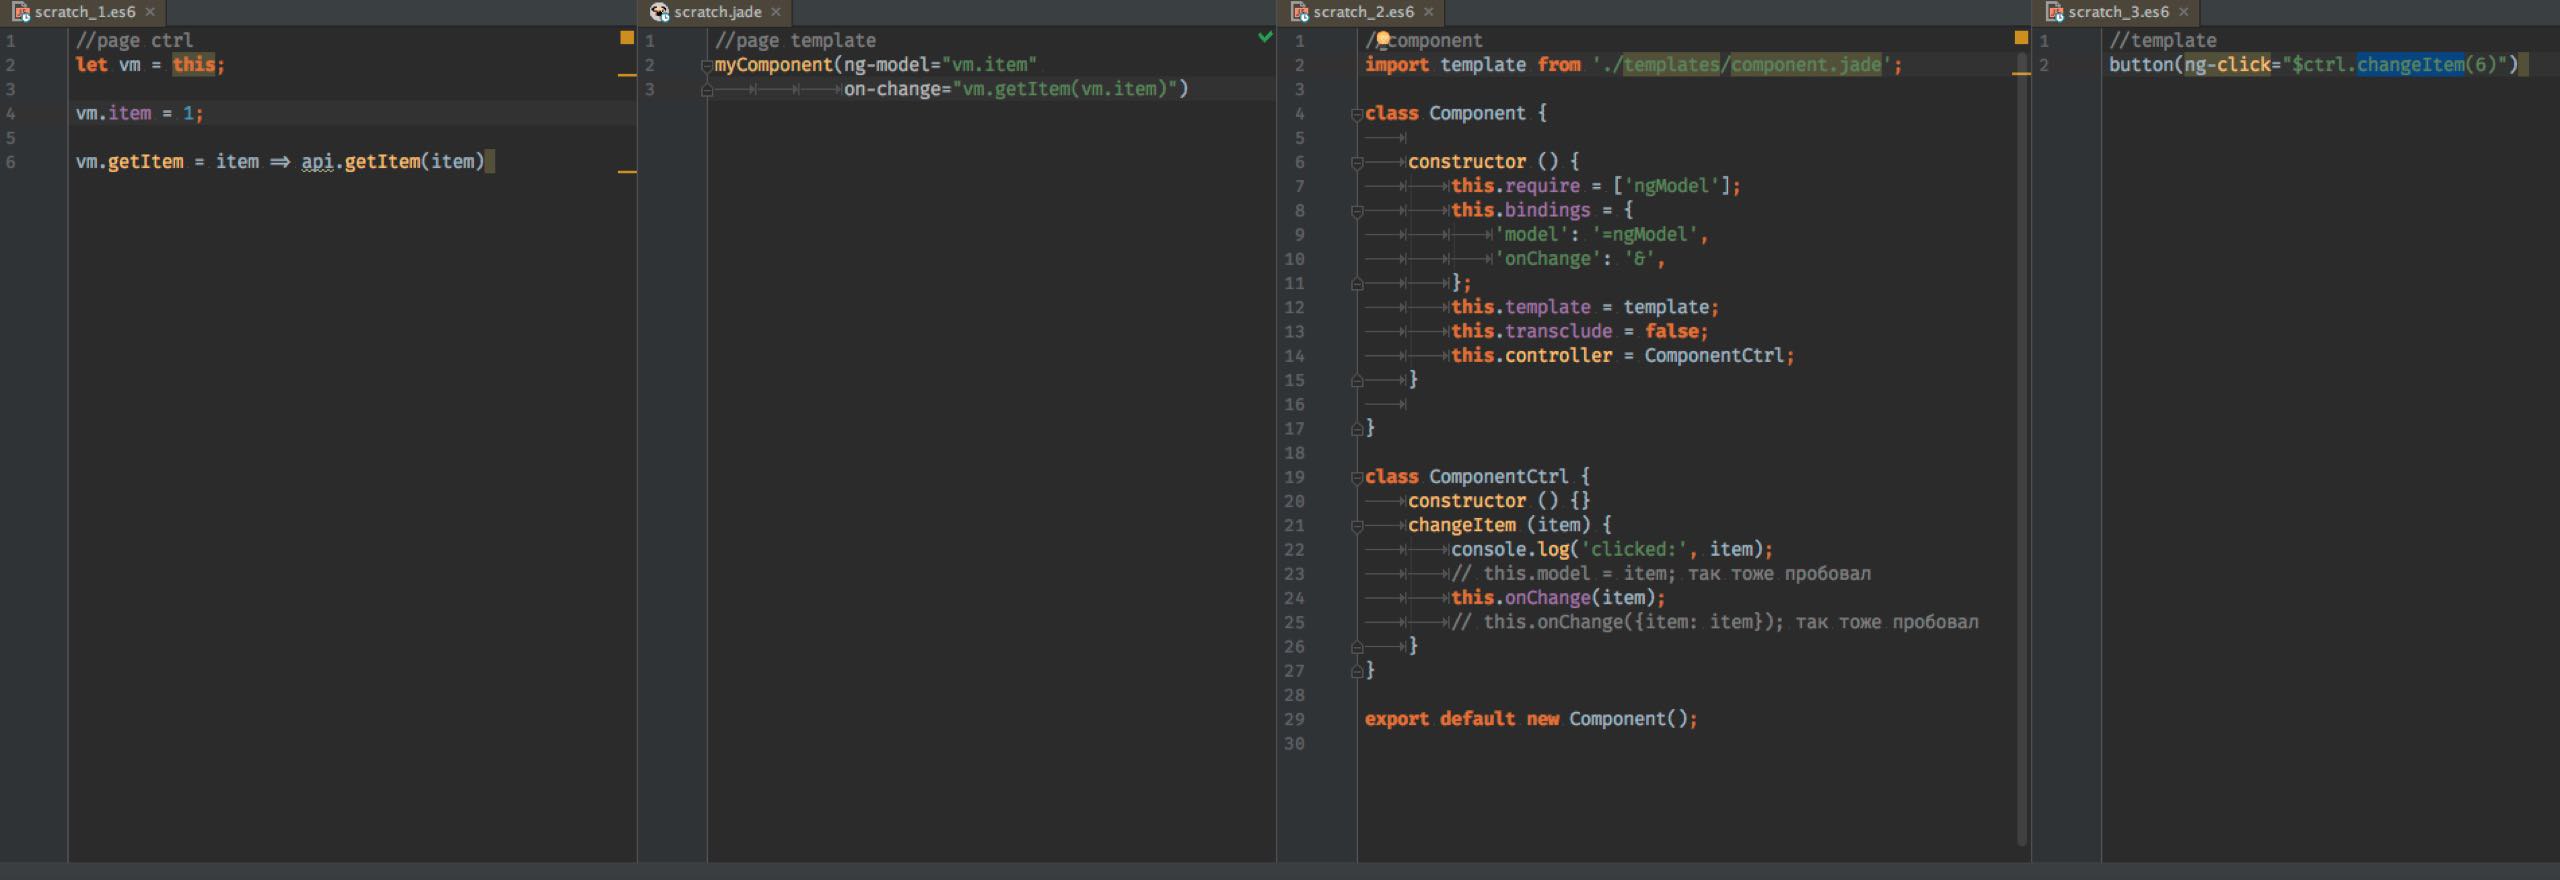Screen dimensions: 2560x880
Task: Click the fold end marker on line 17
Action: pyautogui.click(x=1357, y=429)
